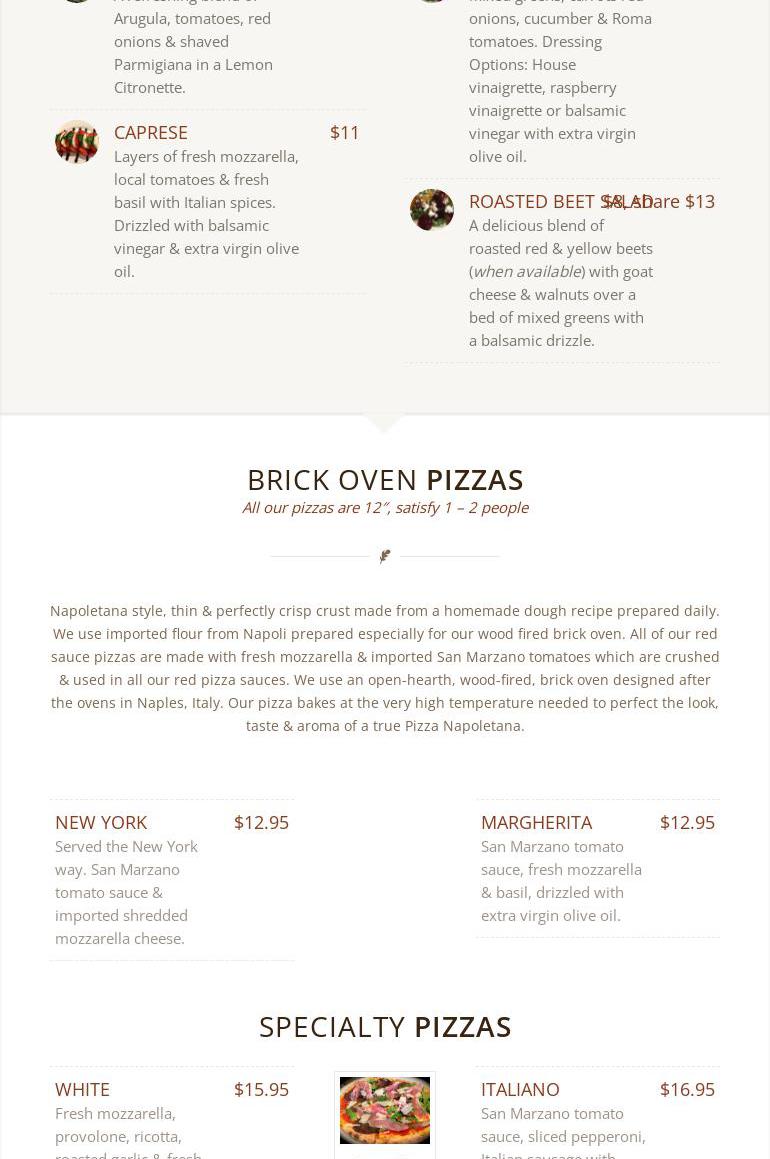
Task: Open the WHITE specialty pizza item
Action: pyautogui.click(x=82, y=1089)
